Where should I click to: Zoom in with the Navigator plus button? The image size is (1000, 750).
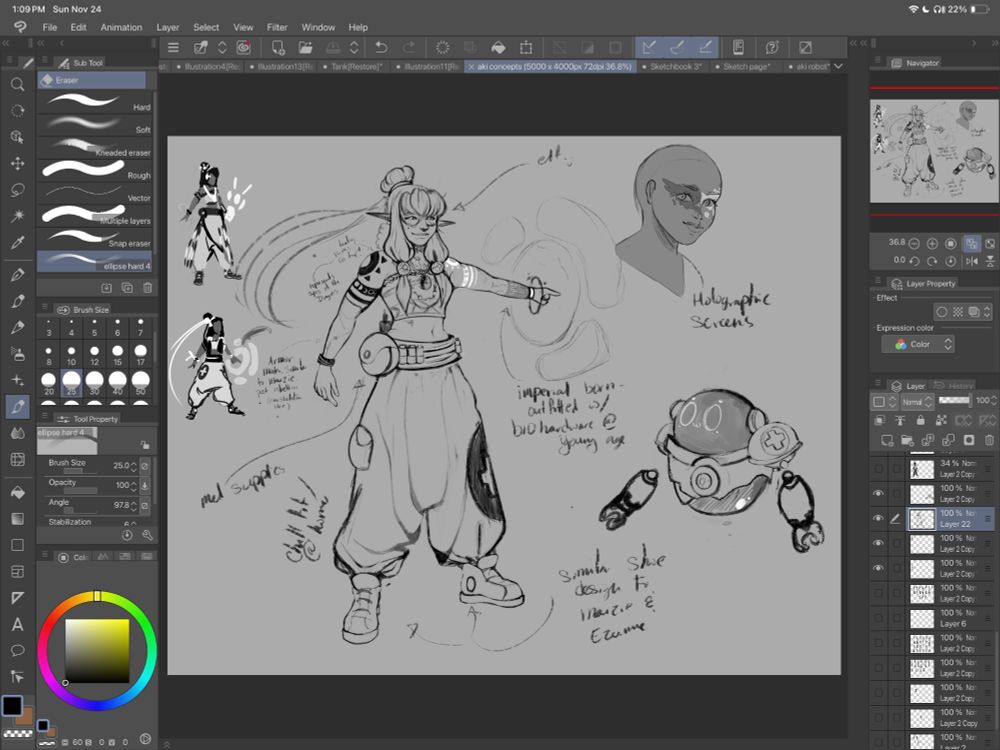[932, 243]
